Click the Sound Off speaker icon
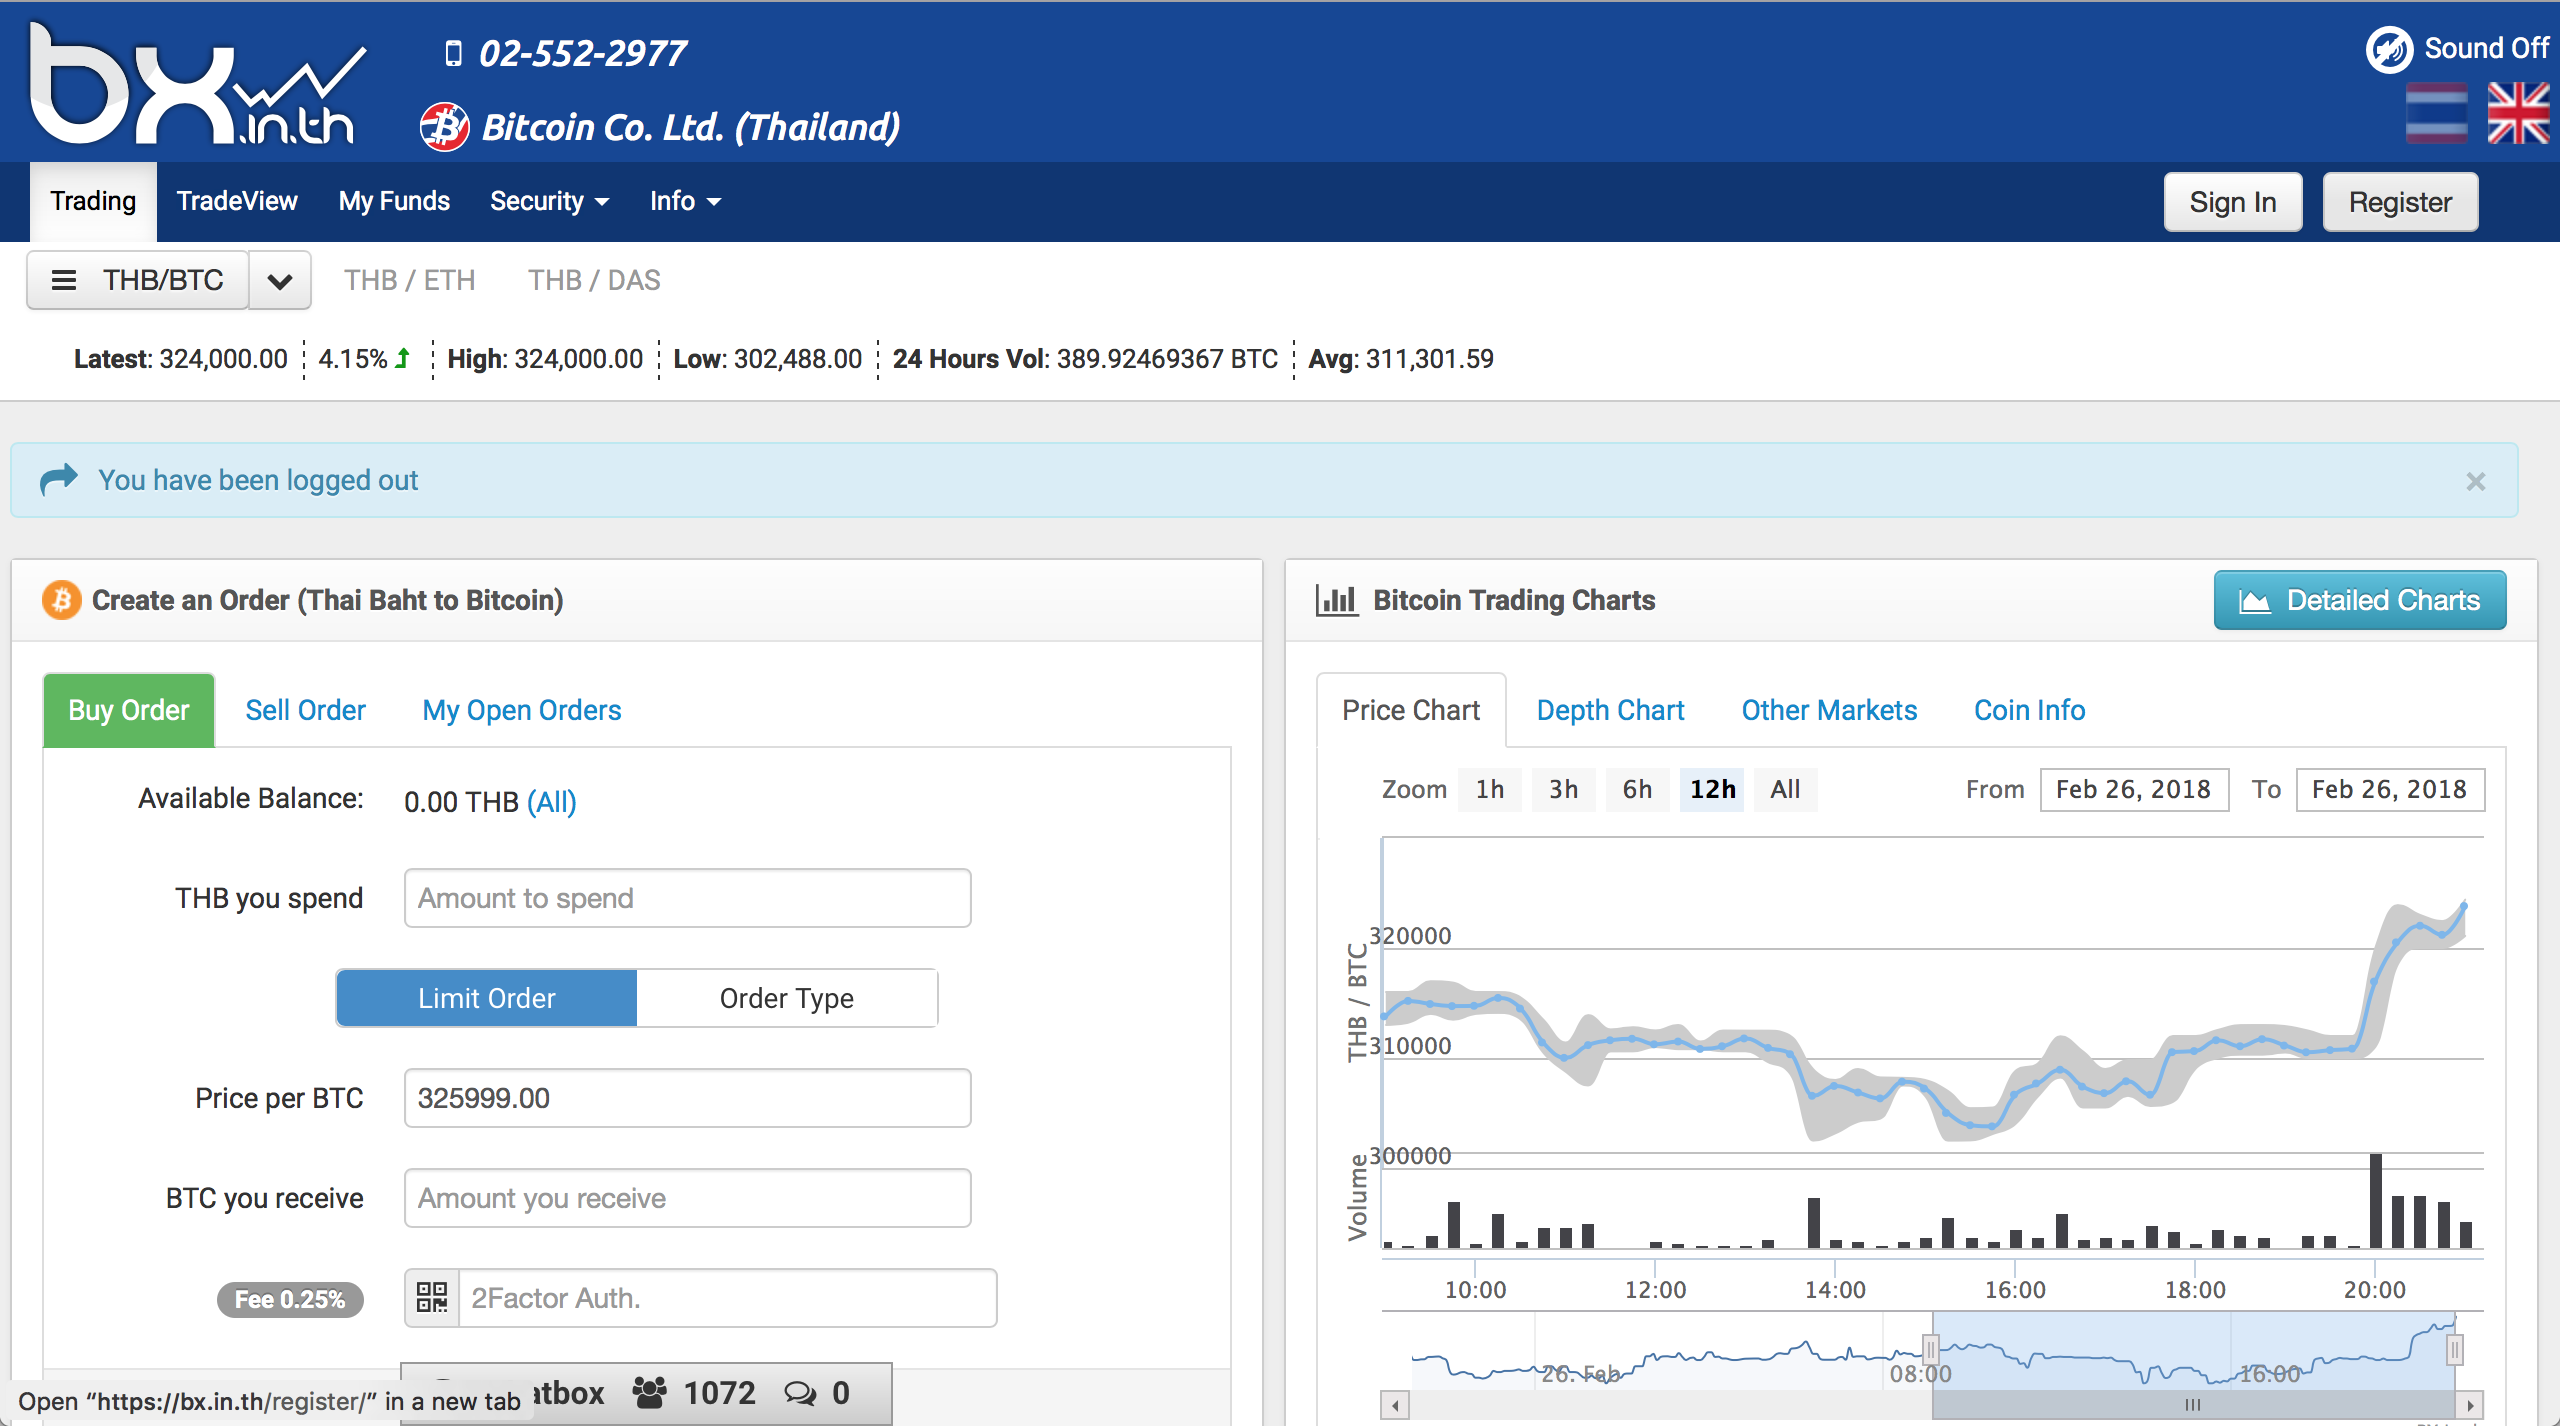This screenshot has height=1426, width=2560. click(x=2389, y=49)
